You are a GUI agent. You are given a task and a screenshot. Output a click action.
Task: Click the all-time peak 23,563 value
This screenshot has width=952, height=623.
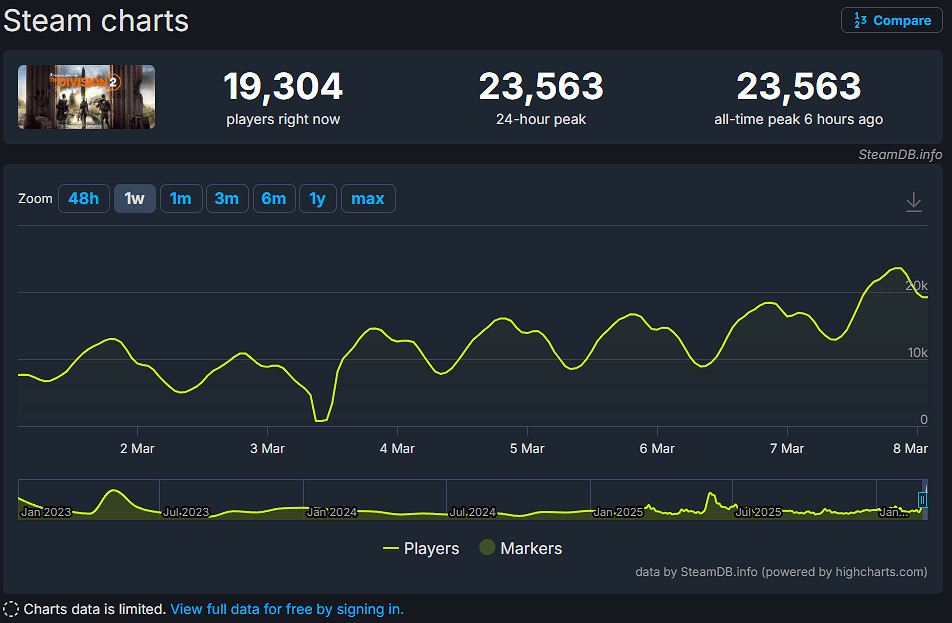click(x=799, y=87)
